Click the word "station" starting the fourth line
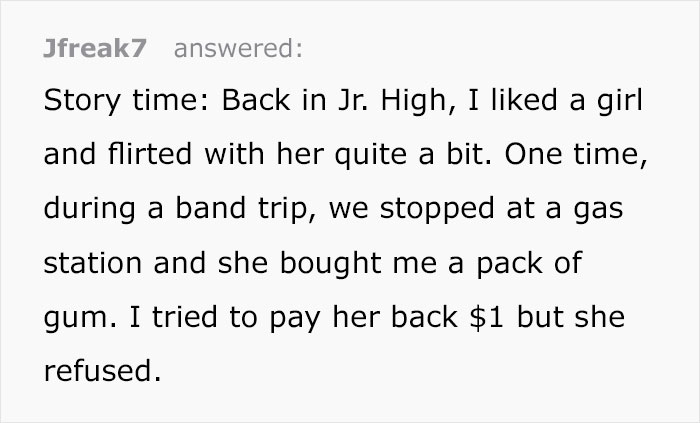 click(x=93, y=262)
